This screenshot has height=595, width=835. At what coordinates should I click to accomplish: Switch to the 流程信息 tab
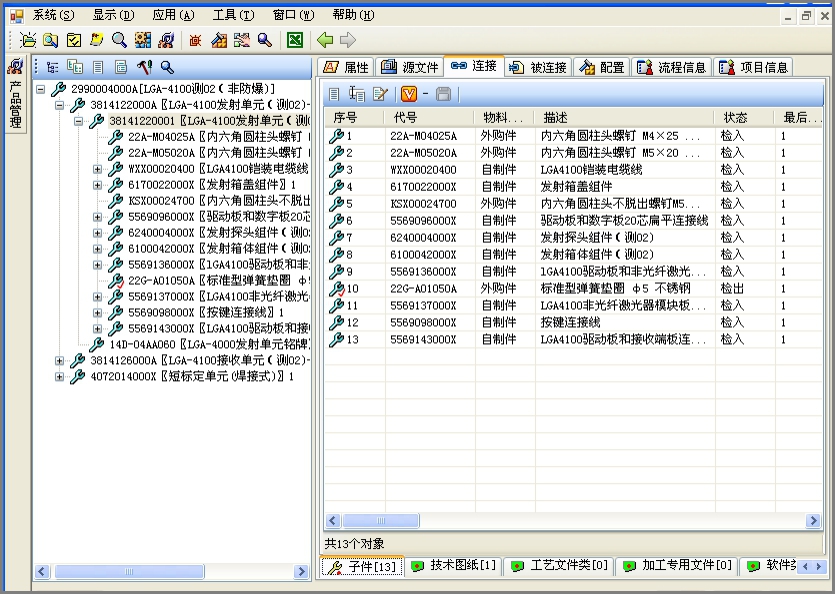click(671, 67)
